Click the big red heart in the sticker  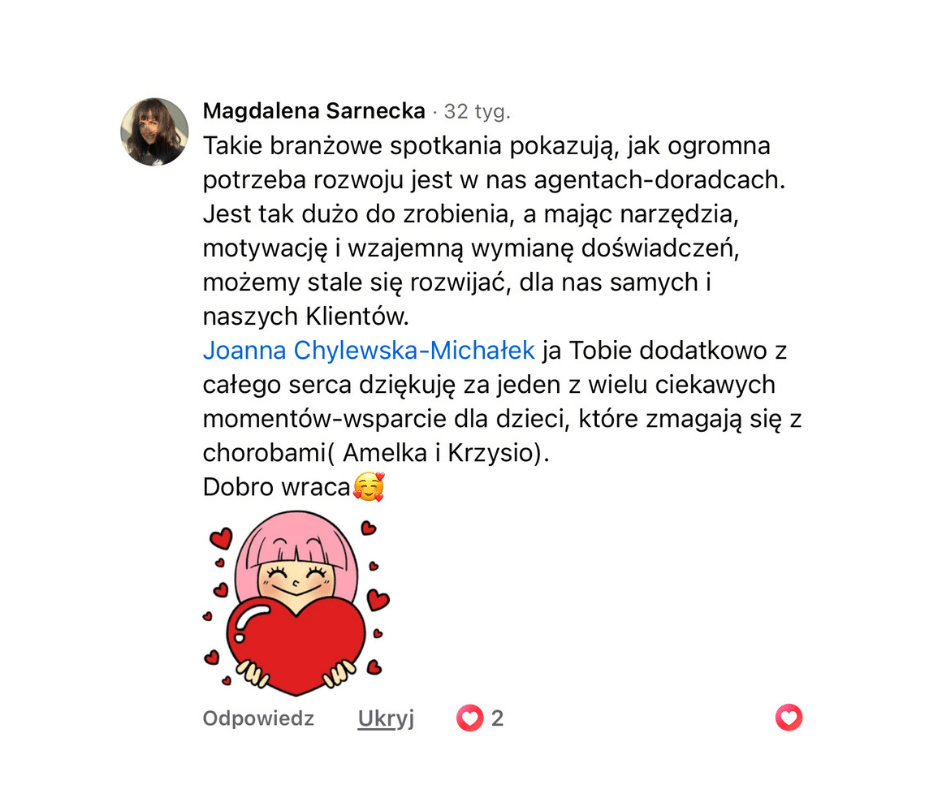pyautogui.click(x=295, y=646)
